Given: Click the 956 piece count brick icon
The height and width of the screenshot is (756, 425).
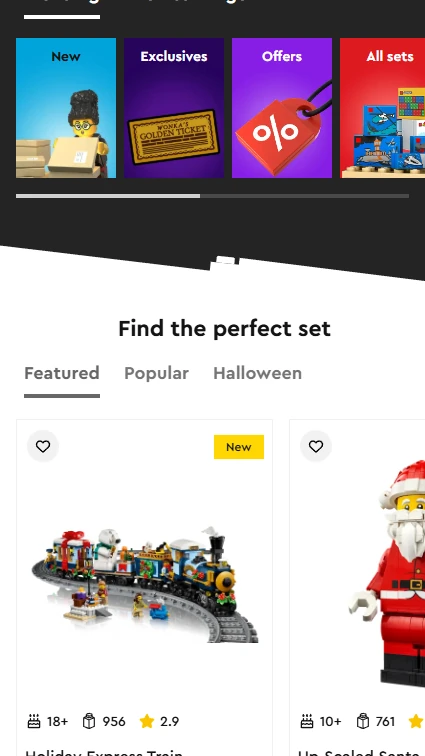Looking at the screenshot, I should click(x=89, y=721).
